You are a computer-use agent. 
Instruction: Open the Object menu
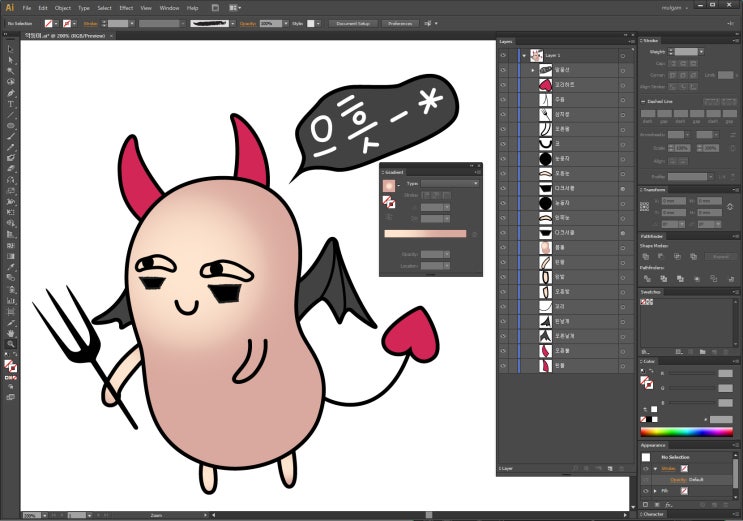pos(63,8)
